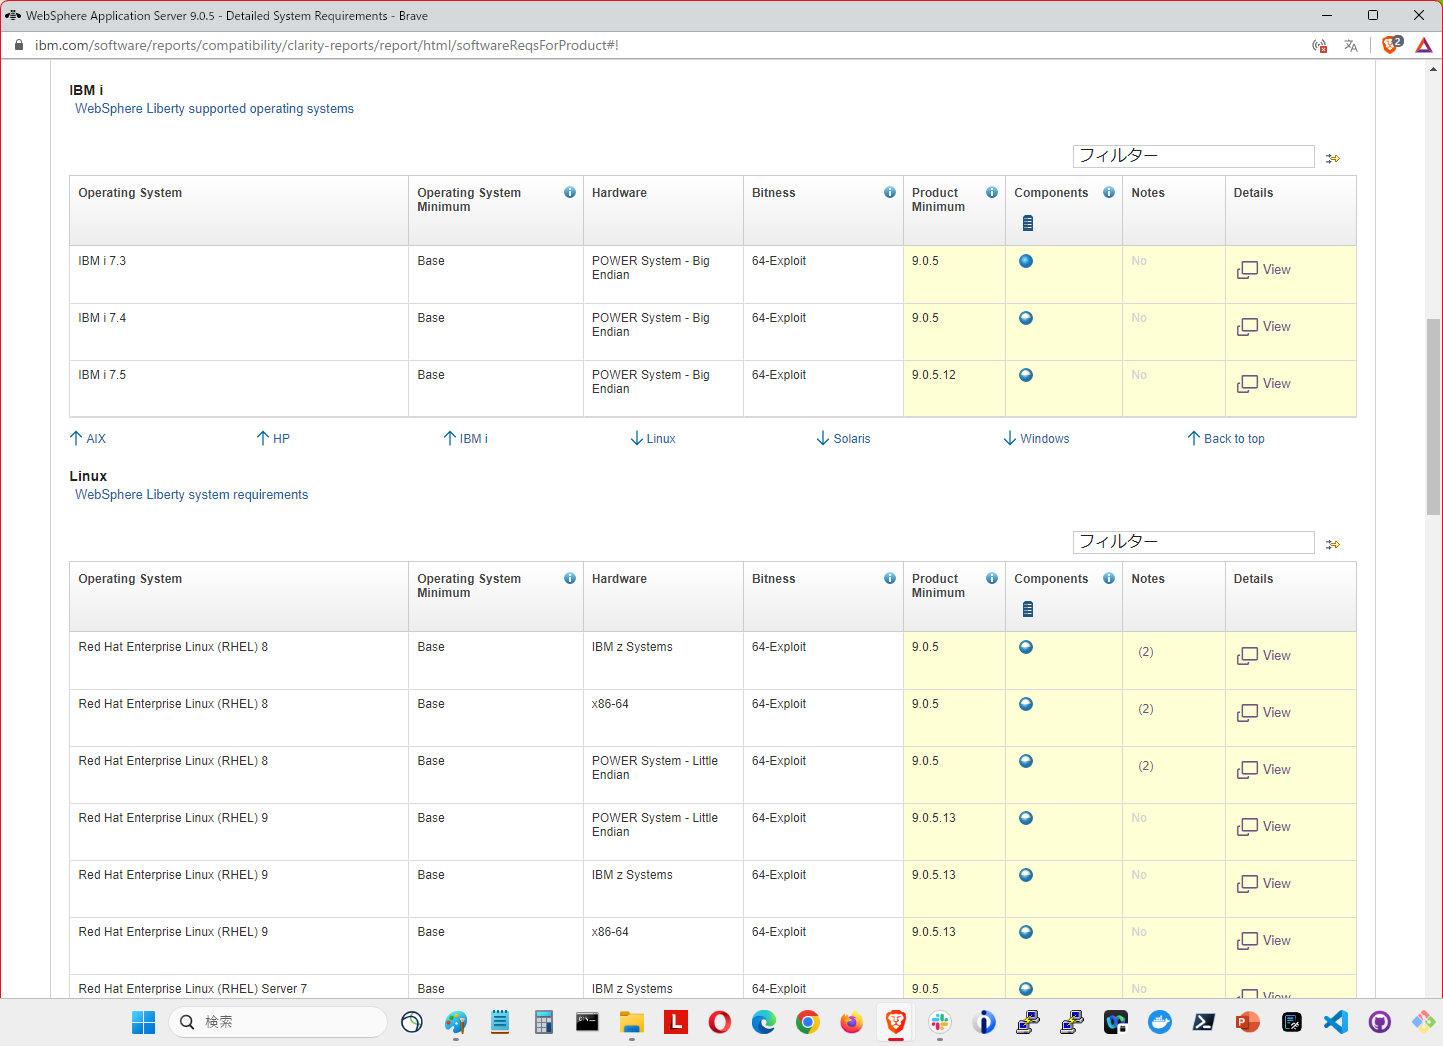Viewport: 1443px width, 1046px height.
Task: View details for RHEL 8 on x86-64
Action: click(x=1264, y=713)
